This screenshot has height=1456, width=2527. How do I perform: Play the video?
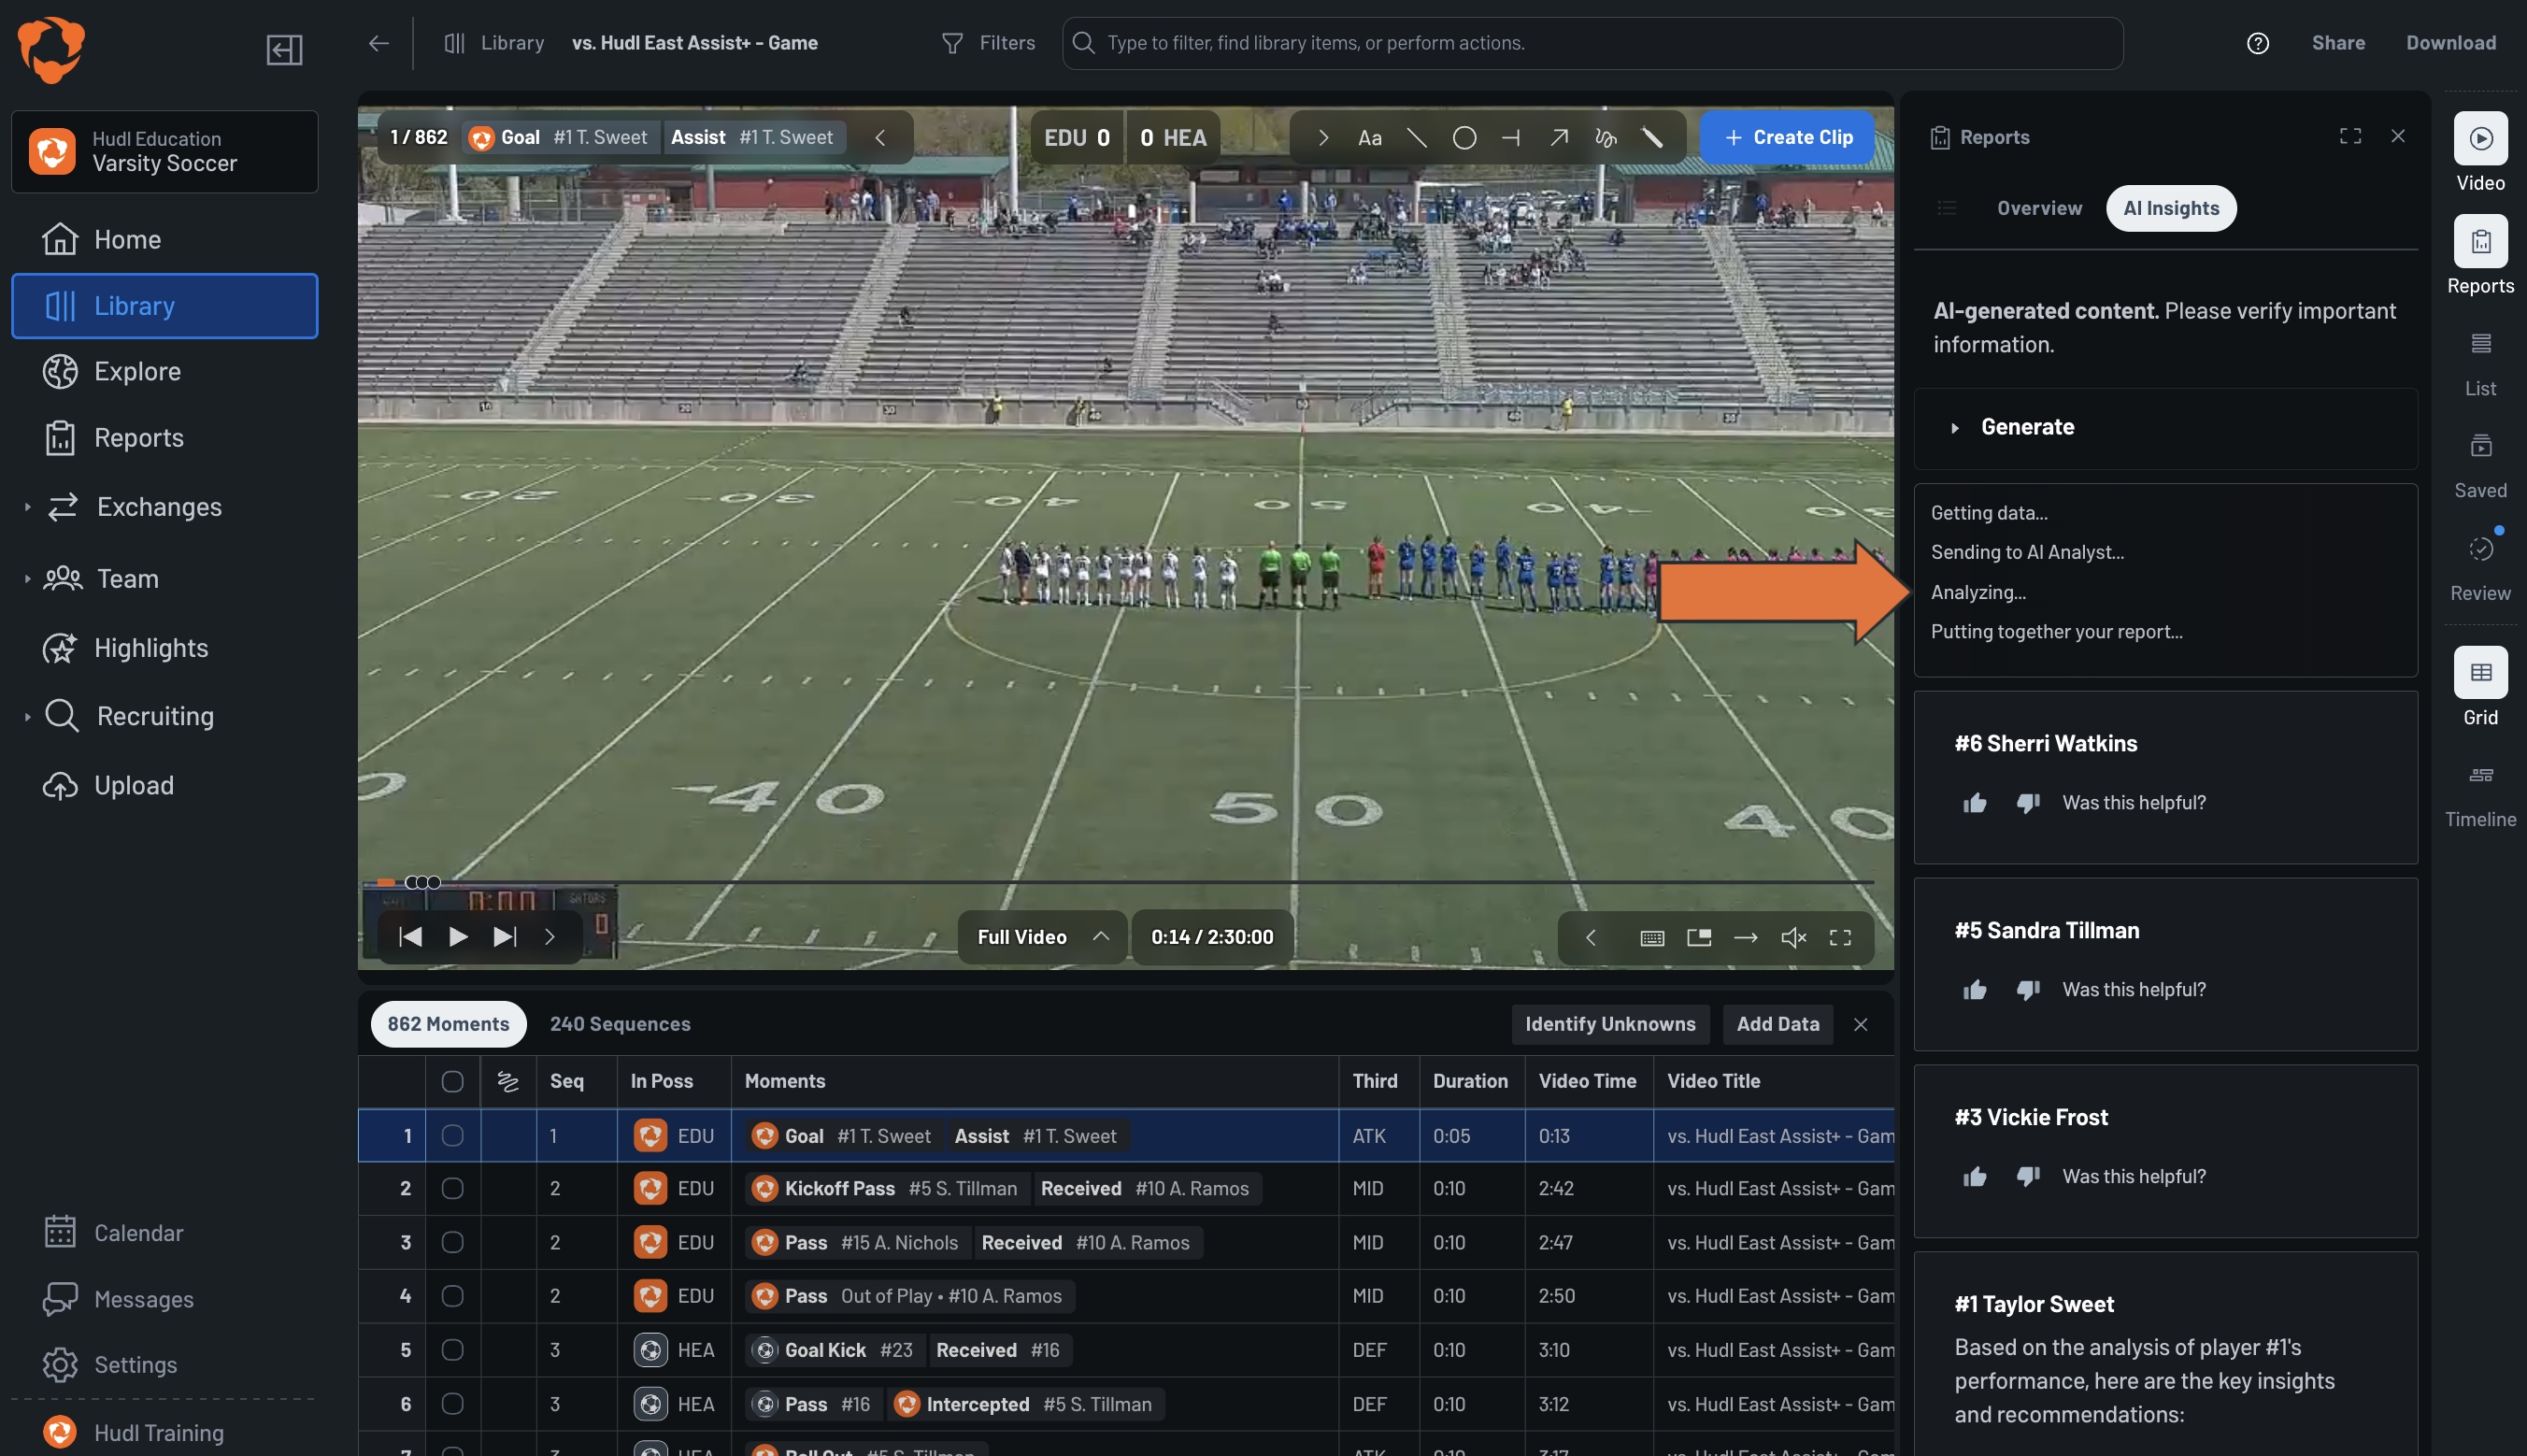click(x=457, y=937)
